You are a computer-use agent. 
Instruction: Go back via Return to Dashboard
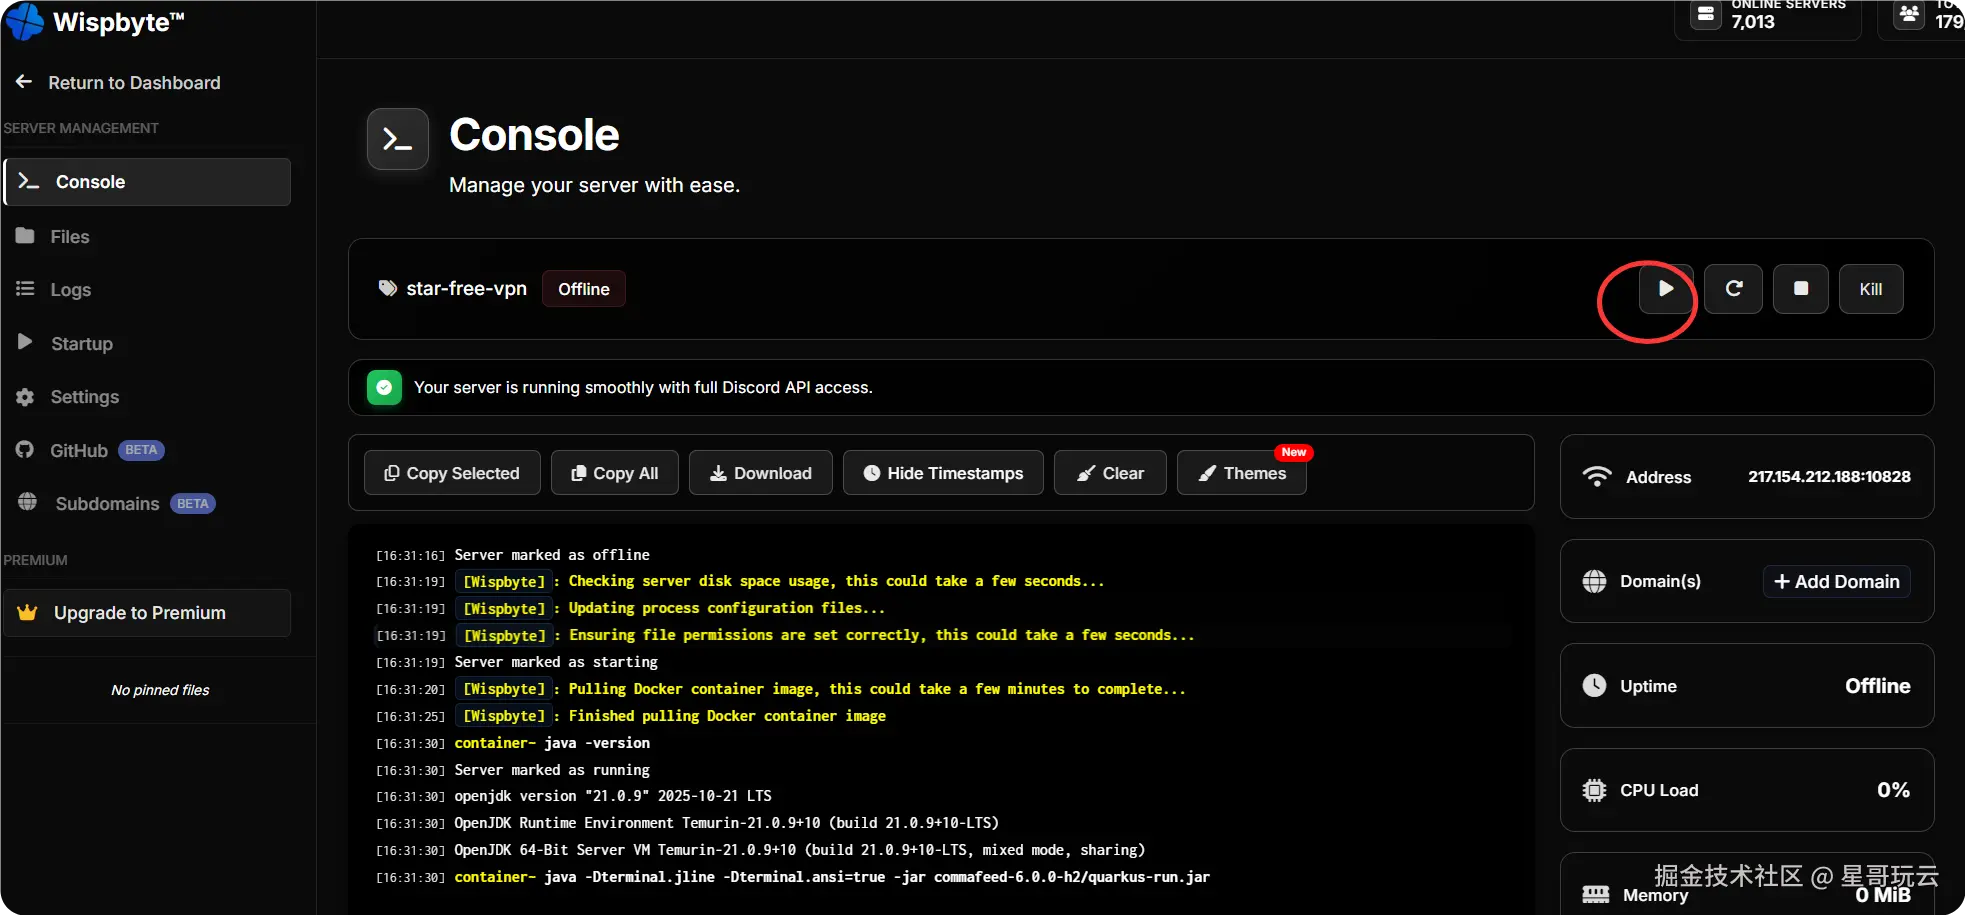pyautogui.click(x=118, y=83)
